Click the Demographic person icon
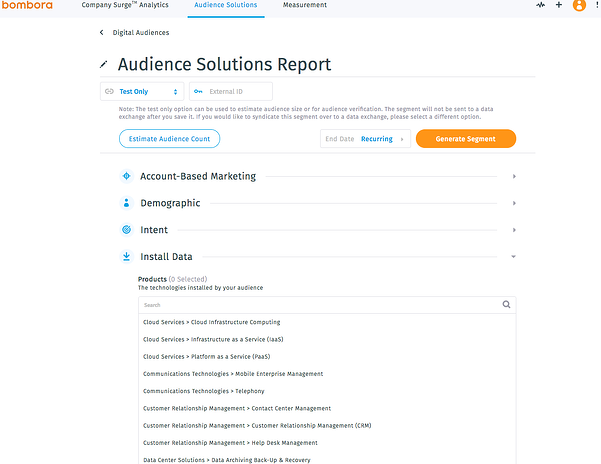The height and width of the screenshot is (464, 601). coord(126,203)
